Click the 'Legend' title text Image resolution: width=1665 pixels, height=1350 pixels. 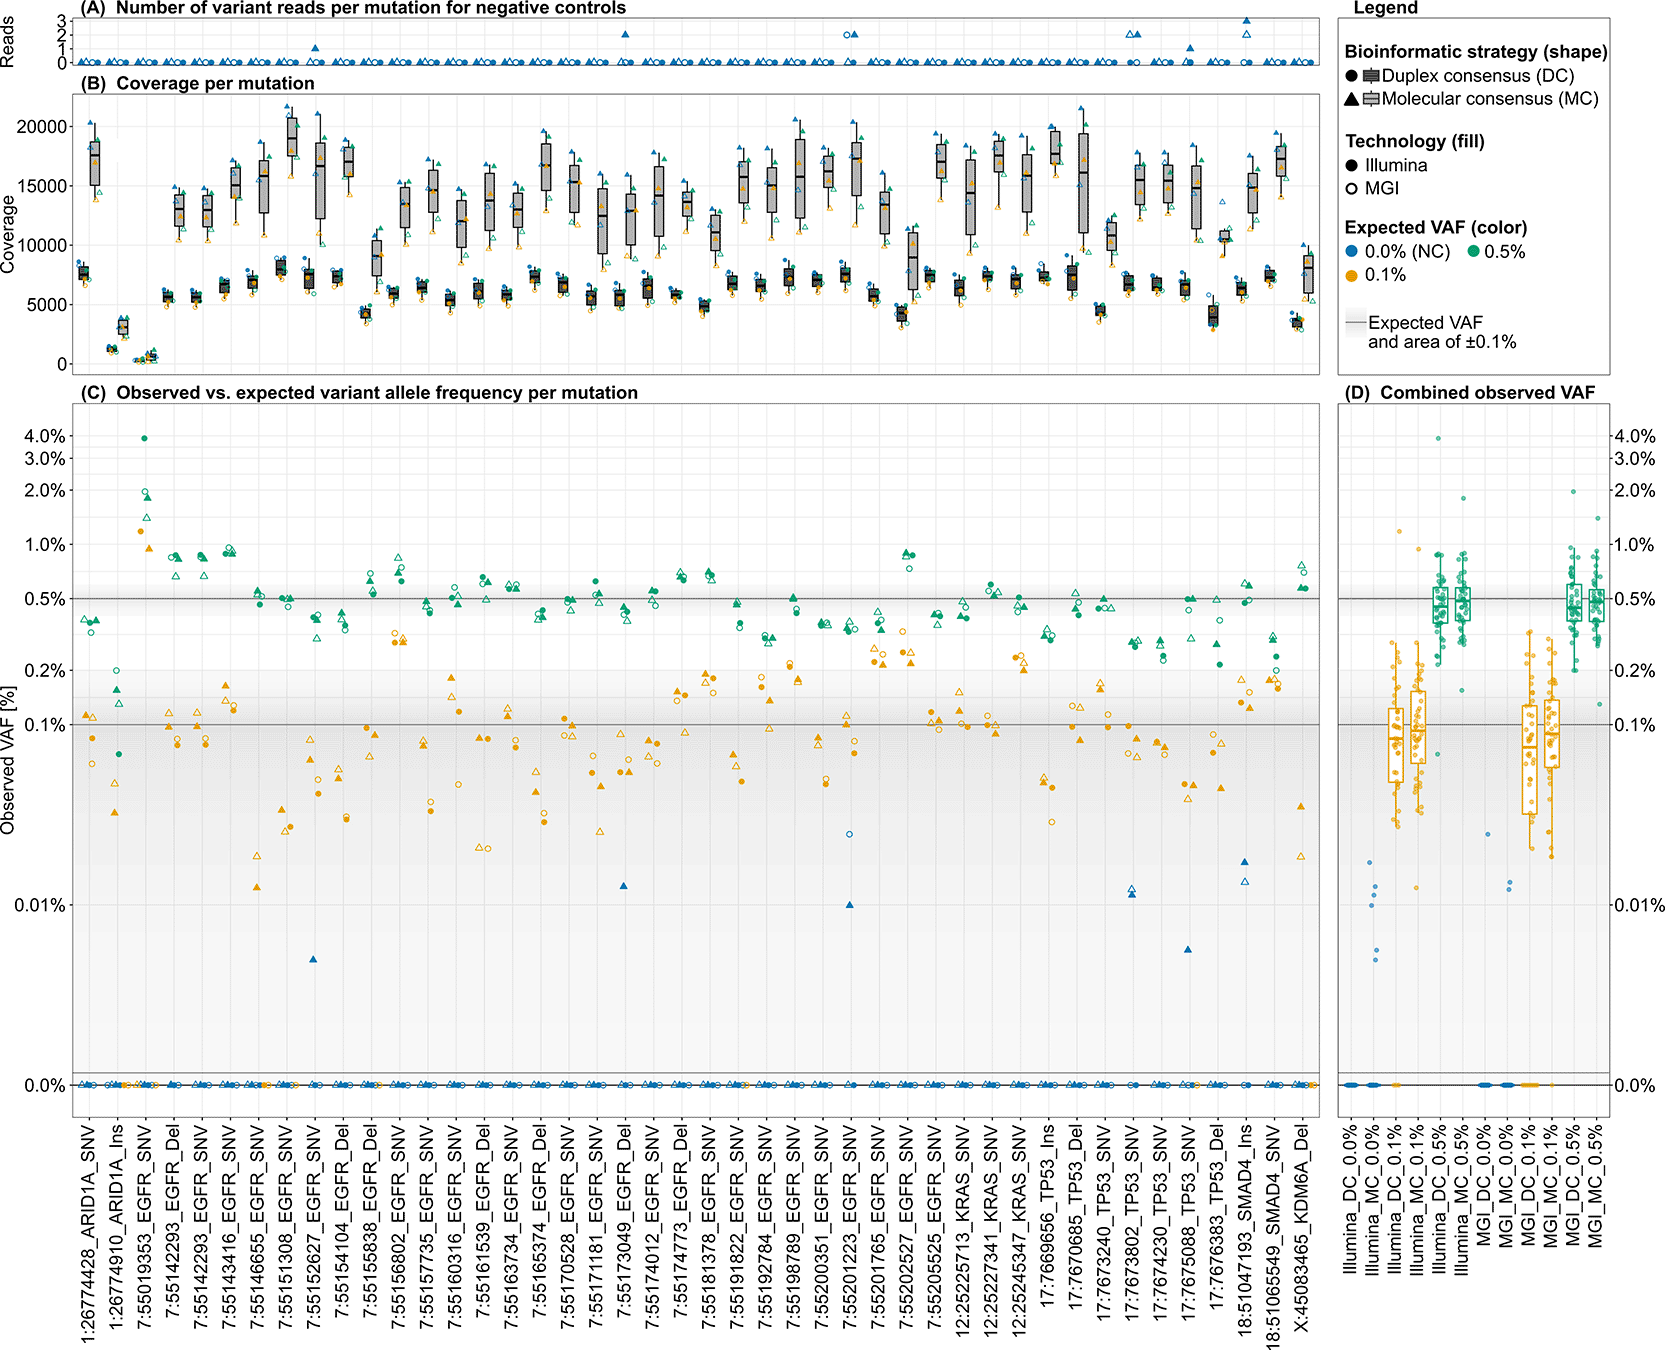tap(1386, 8)
